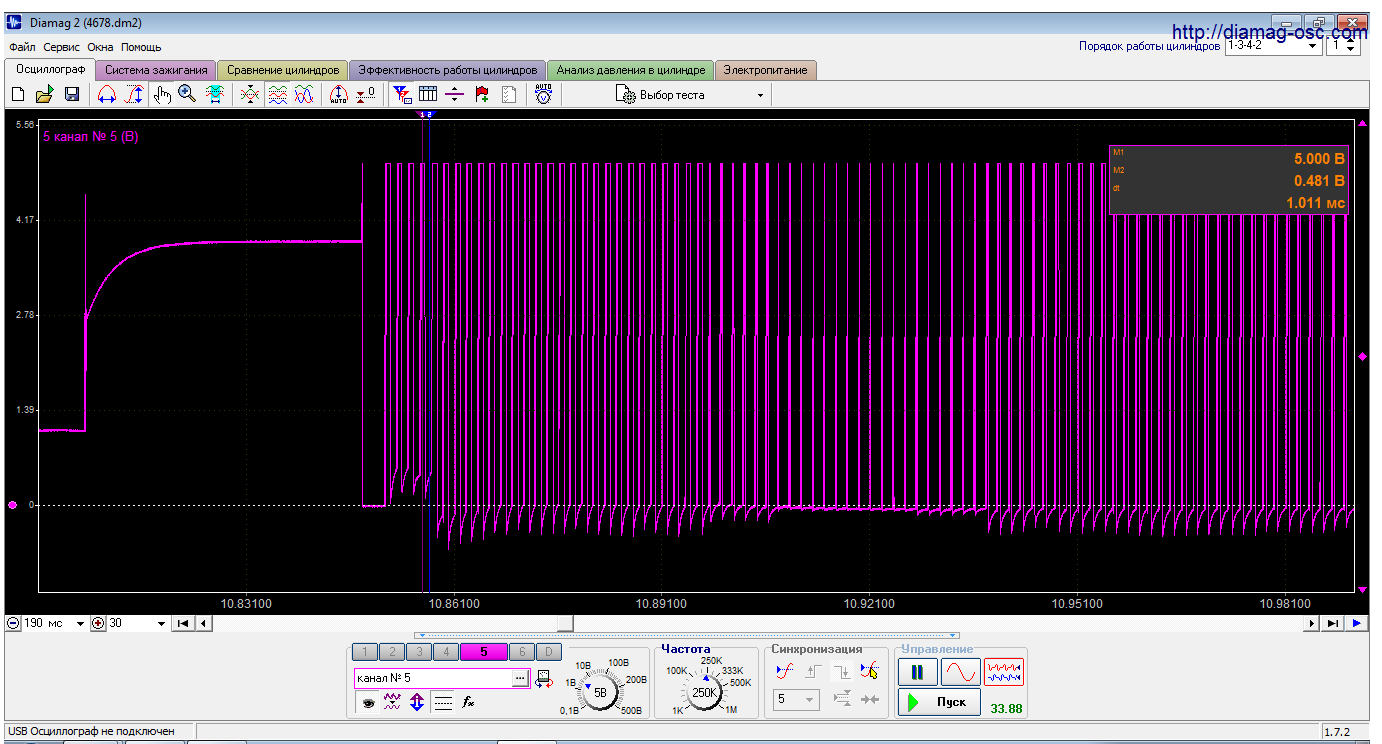Switch to Электропитание tab

767,70
